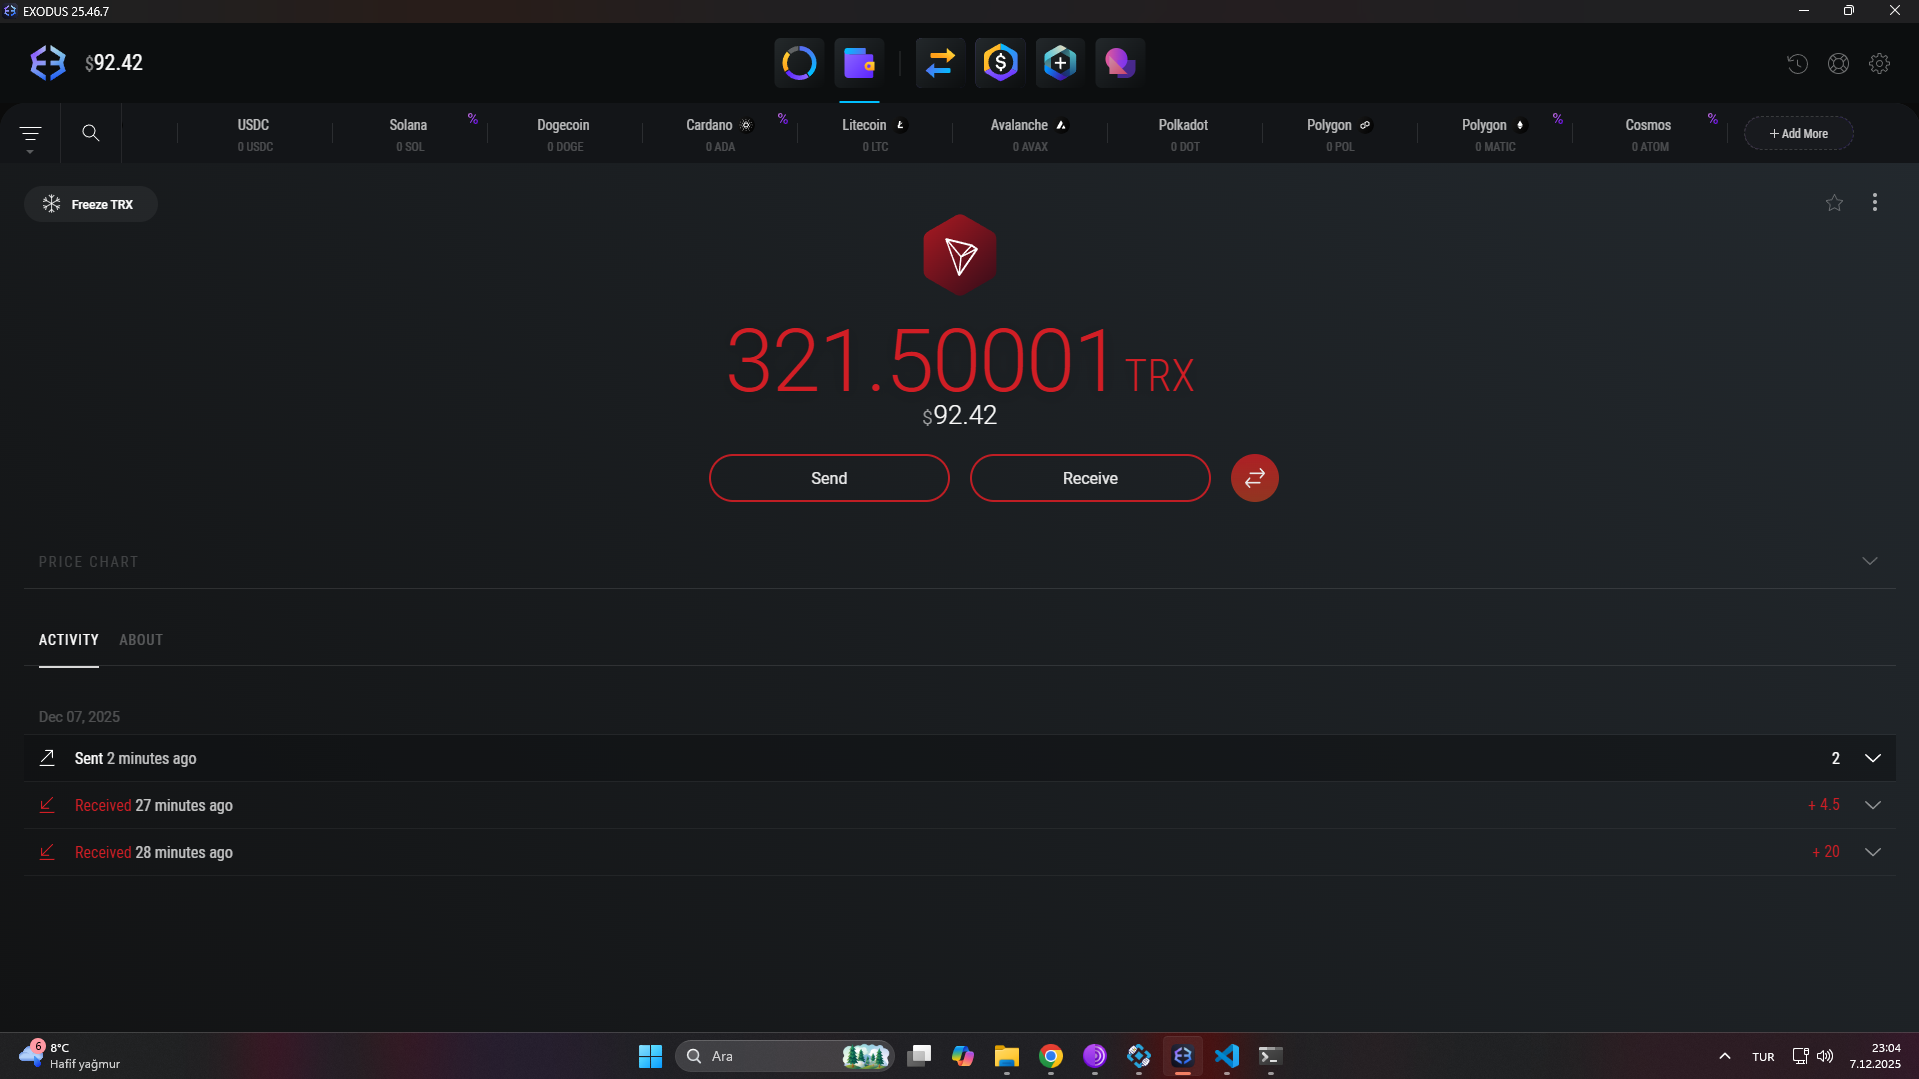Screen dimensions: 1919x1079
Task: Expand the Sent 2 minutes ago chevron
Action: click(1873, 758)
